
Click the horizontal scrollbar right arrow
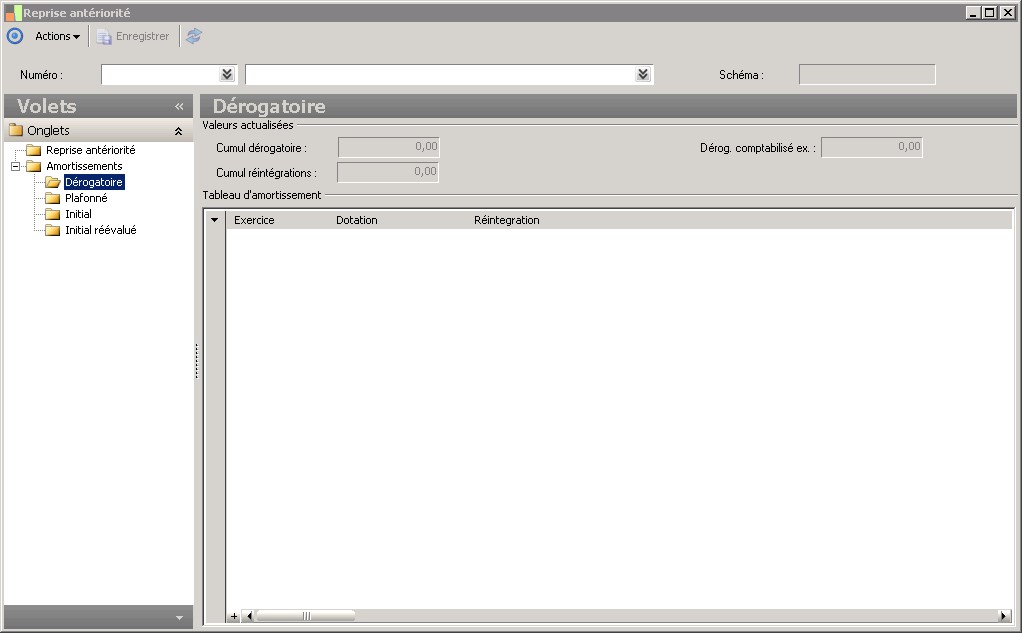(1004, 616)
